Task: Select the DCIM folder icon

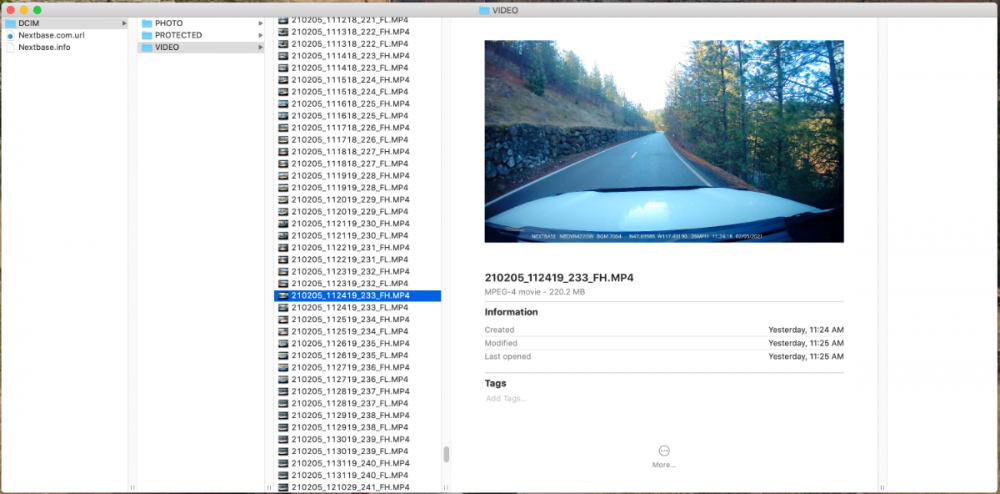Action: 11,22
